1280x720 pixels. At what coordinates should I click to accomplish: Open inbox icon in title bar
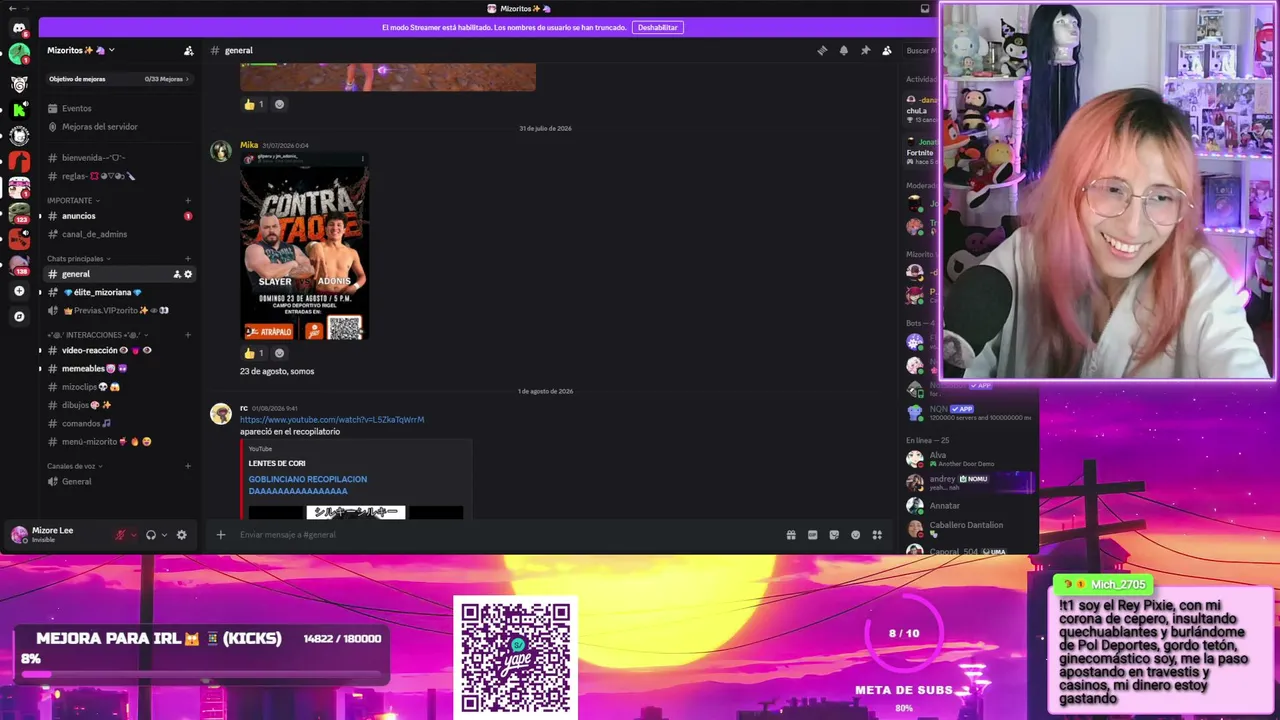[925, 8]
